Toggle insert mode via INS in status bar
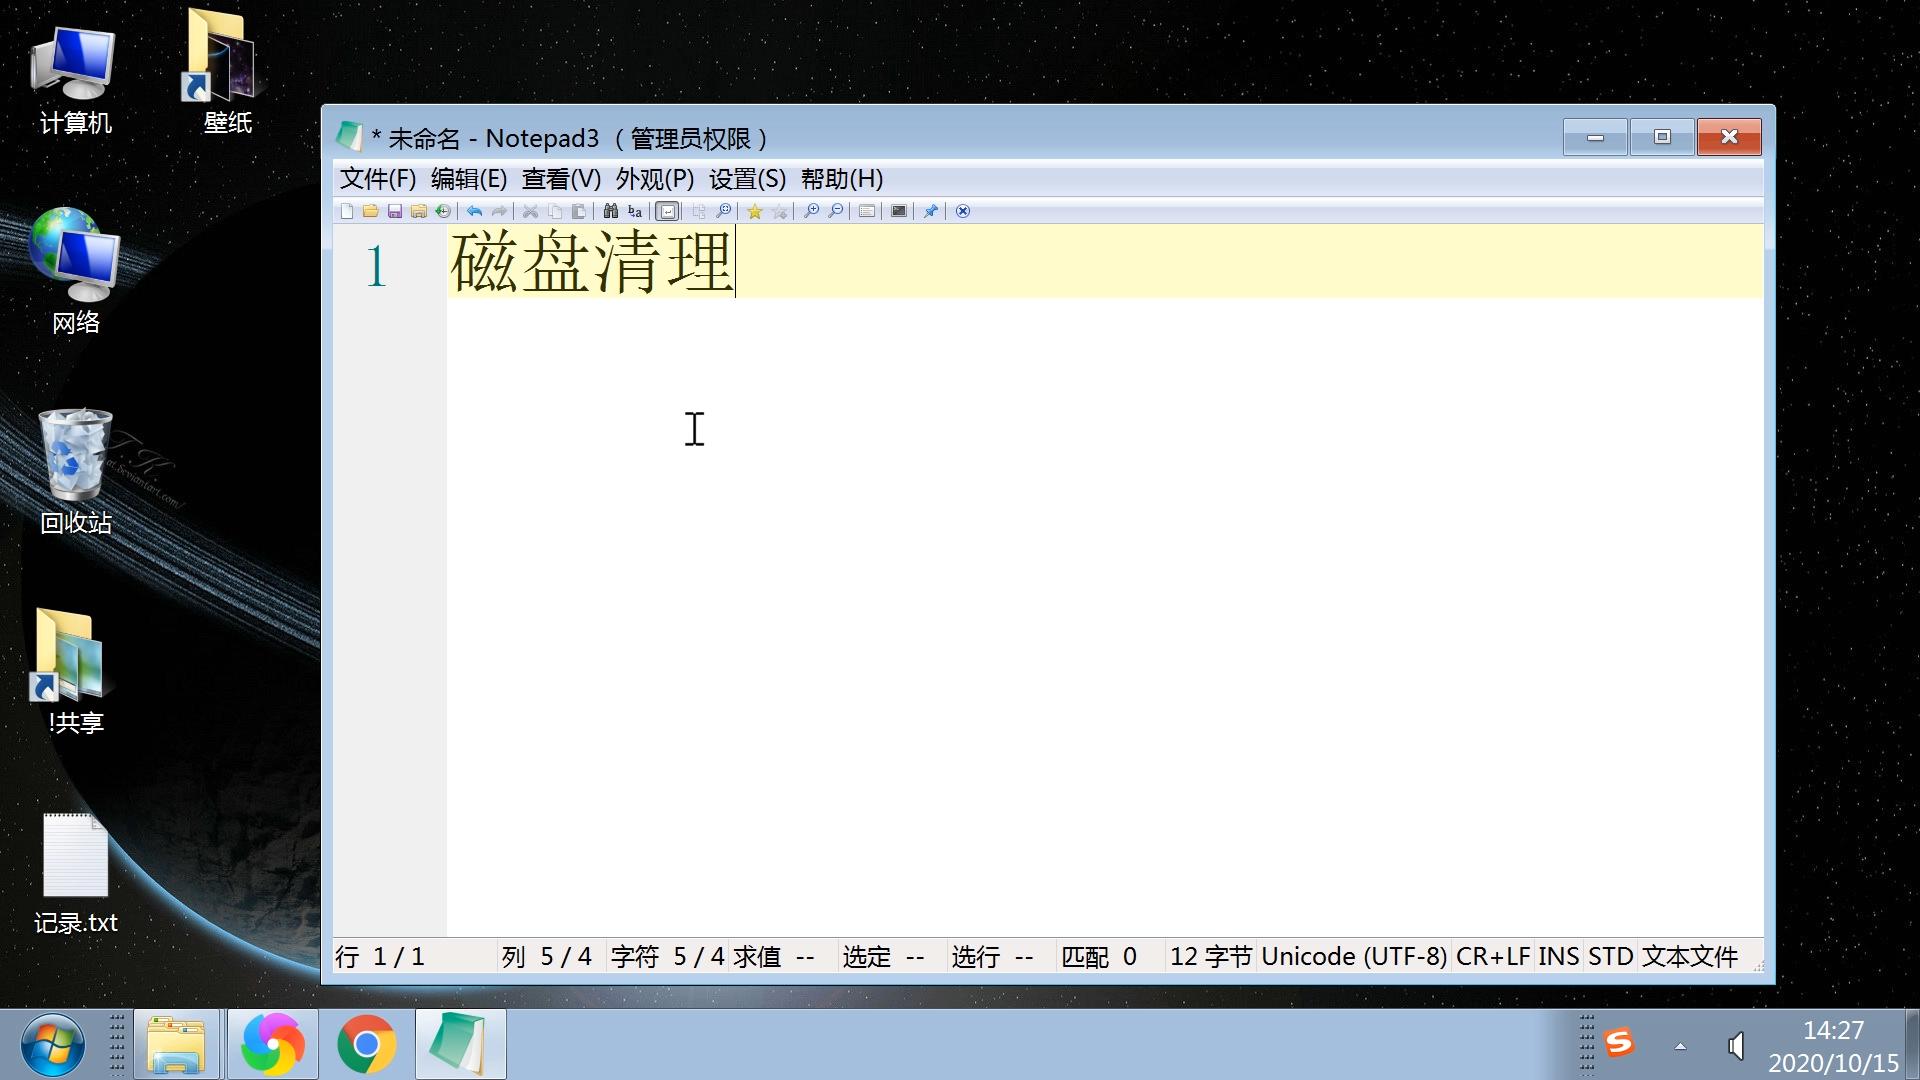This screenshot has width=1920, height=1080. point(1561,957)
